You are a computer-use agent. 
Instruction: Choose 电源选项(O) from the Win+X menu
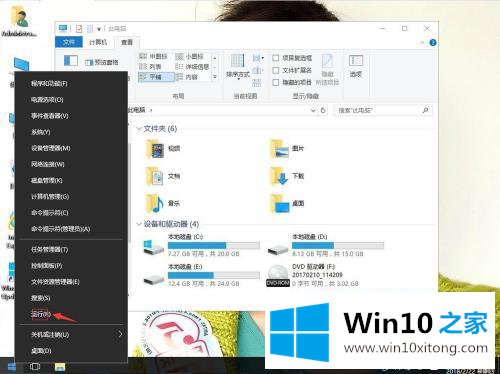(x=47, y=100)
